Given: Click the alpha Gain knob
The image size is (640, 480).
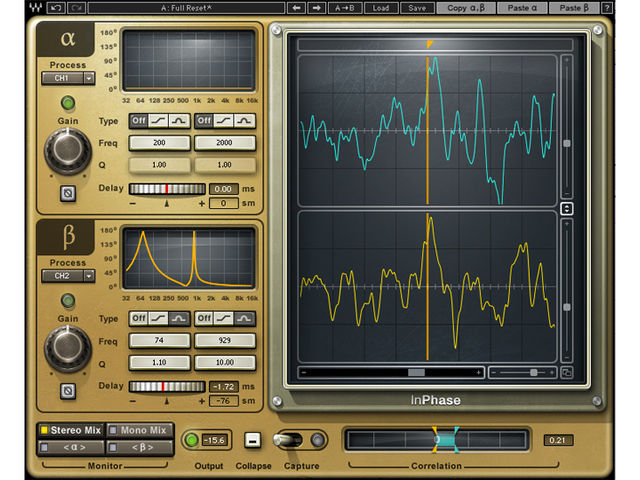Looking at the screenshot, I should coord(68,150).
